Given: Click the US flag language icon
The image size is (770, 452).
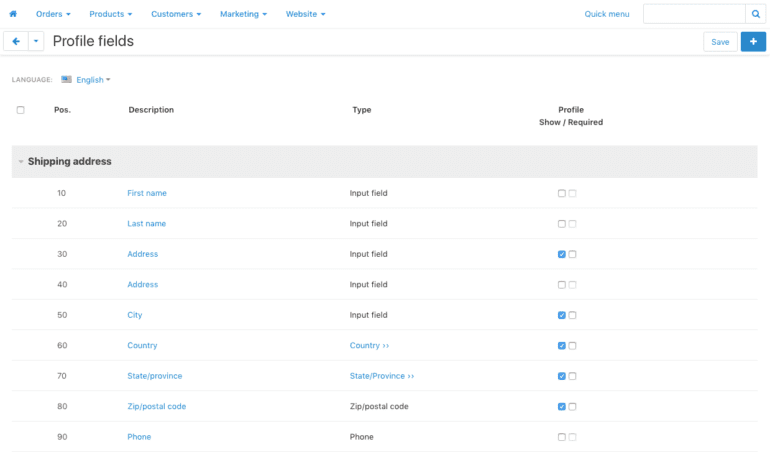Looking at the screenshot, I should [66, 80].
